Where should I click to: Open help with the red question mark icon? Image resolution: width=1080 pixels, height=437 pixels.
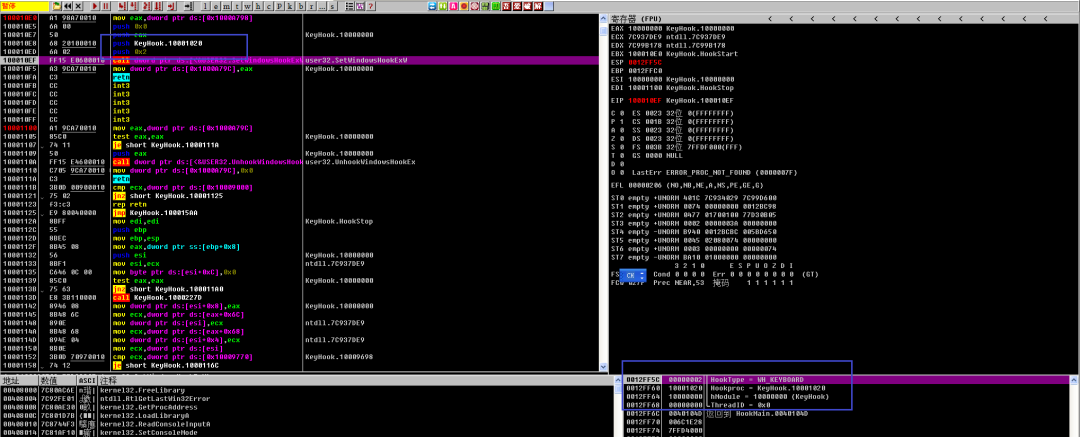click(371, 6)
